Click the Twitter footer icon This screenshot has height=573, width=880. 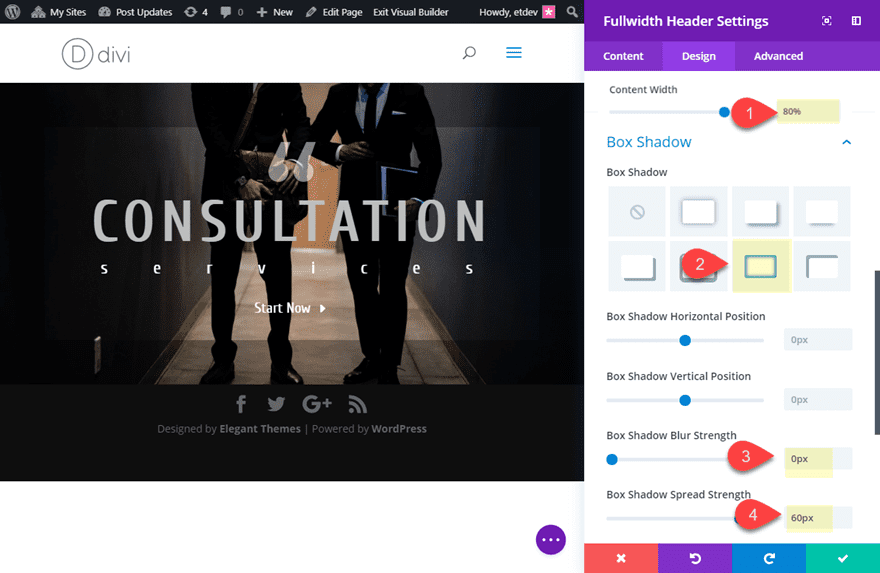[276, 404]
